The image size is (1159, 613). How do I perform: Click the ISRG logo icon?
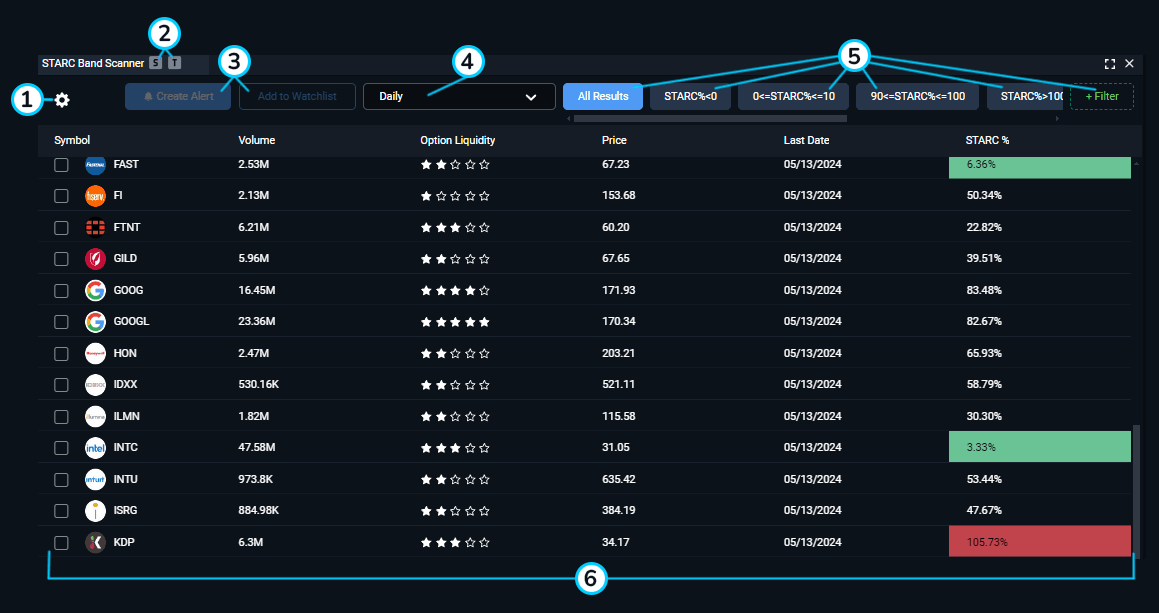pyautogui.click(x=95, y=510)
